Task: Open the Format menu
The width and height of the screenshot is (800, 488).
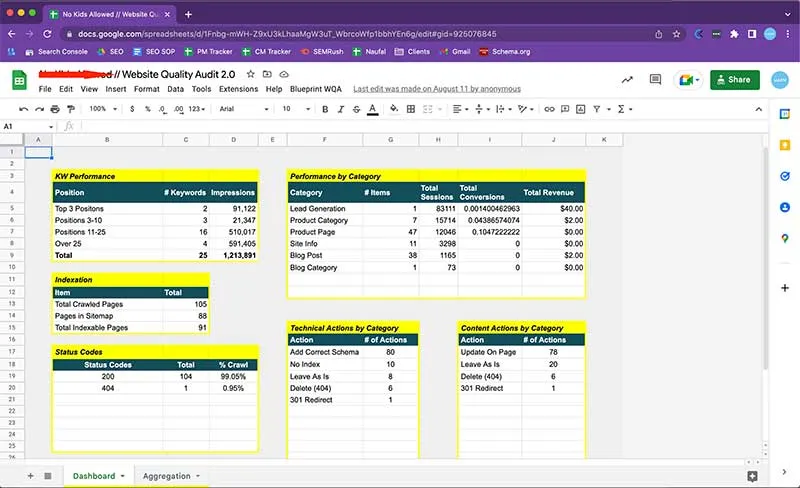Action: coord(147,89)
